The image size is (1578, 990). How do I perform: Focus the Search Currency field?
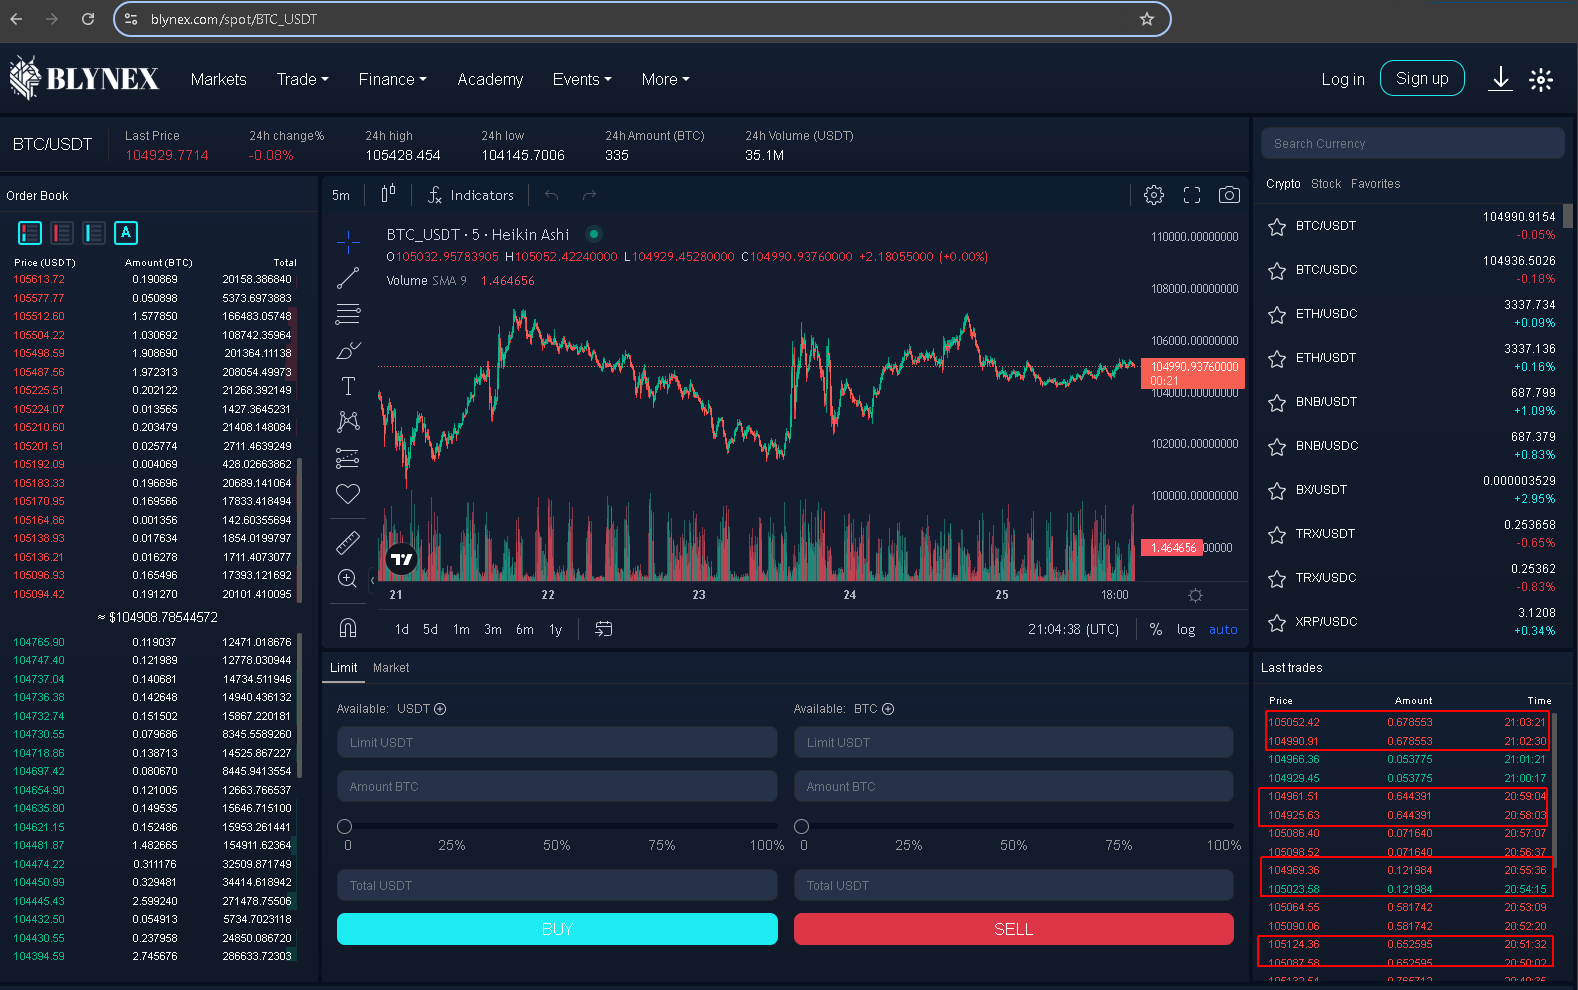point(1412,143)
